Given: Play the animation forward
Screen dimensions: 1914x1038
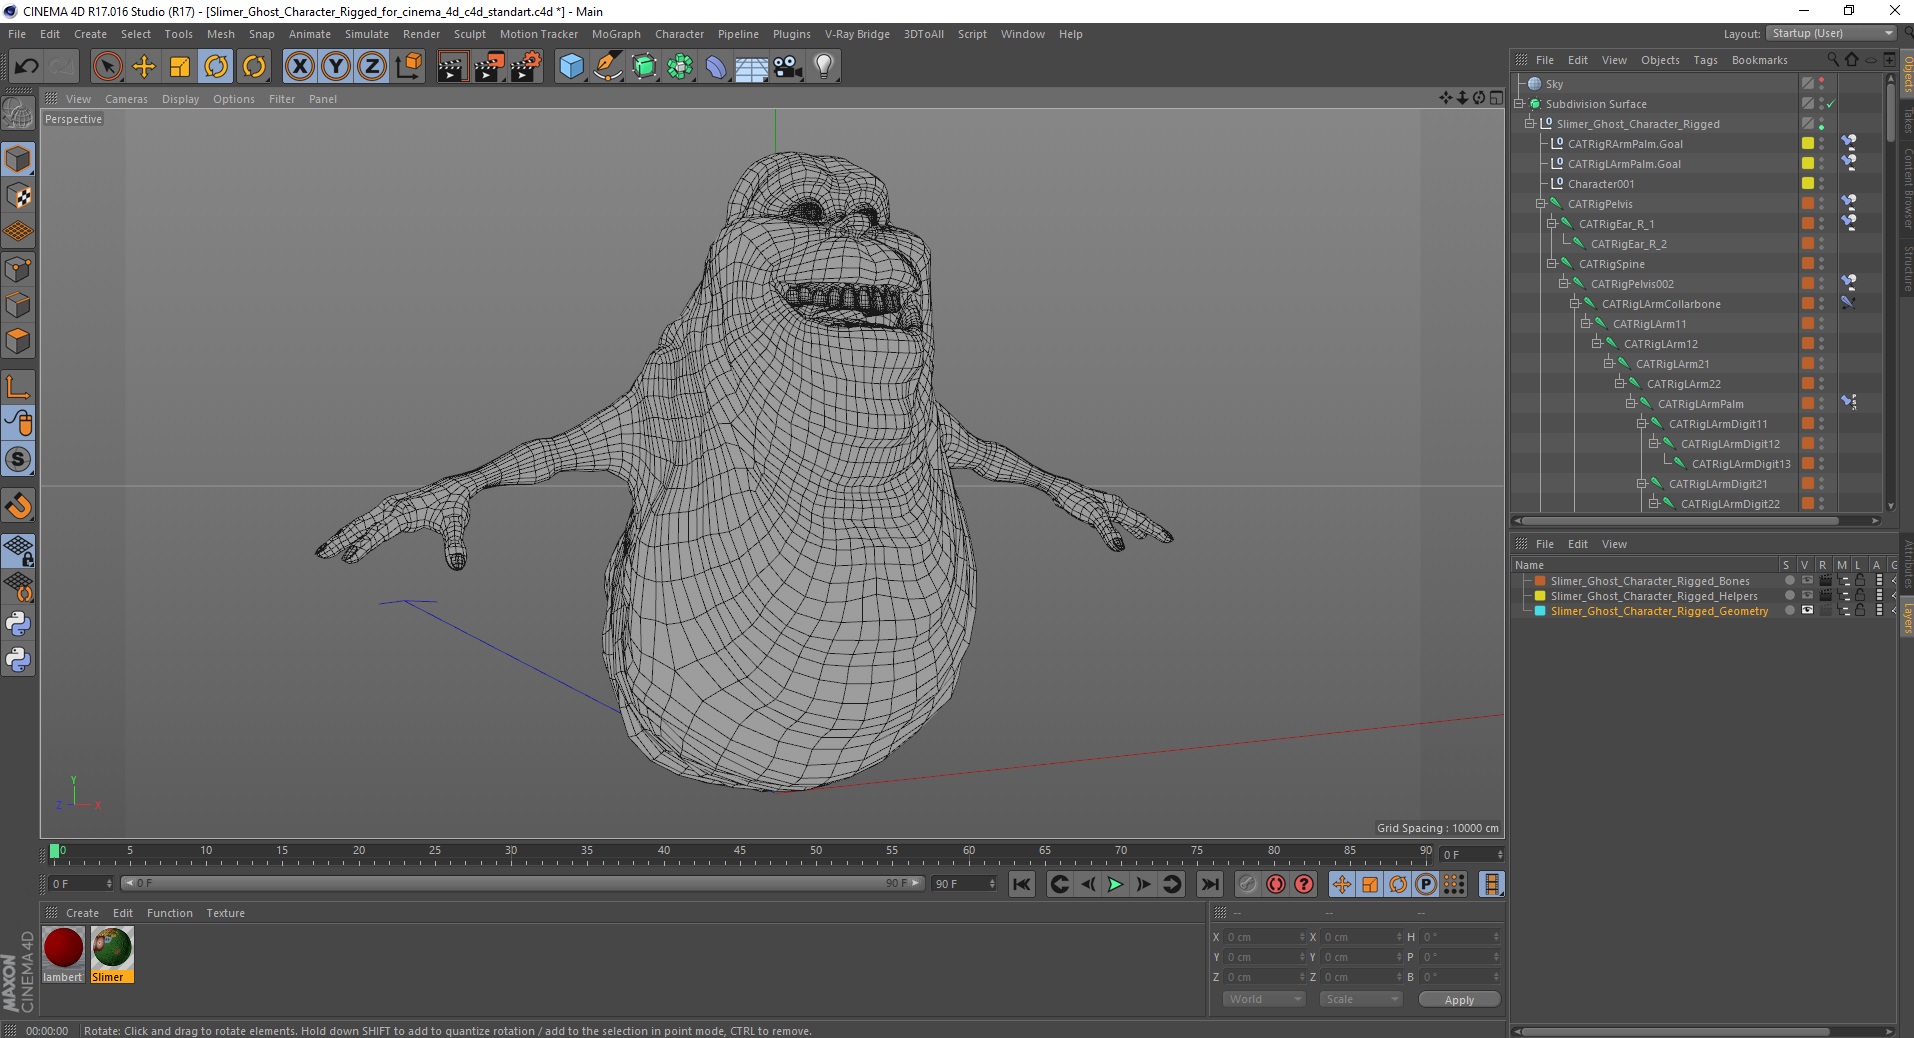Looking at the screenshot, I should coord(1115,884).
